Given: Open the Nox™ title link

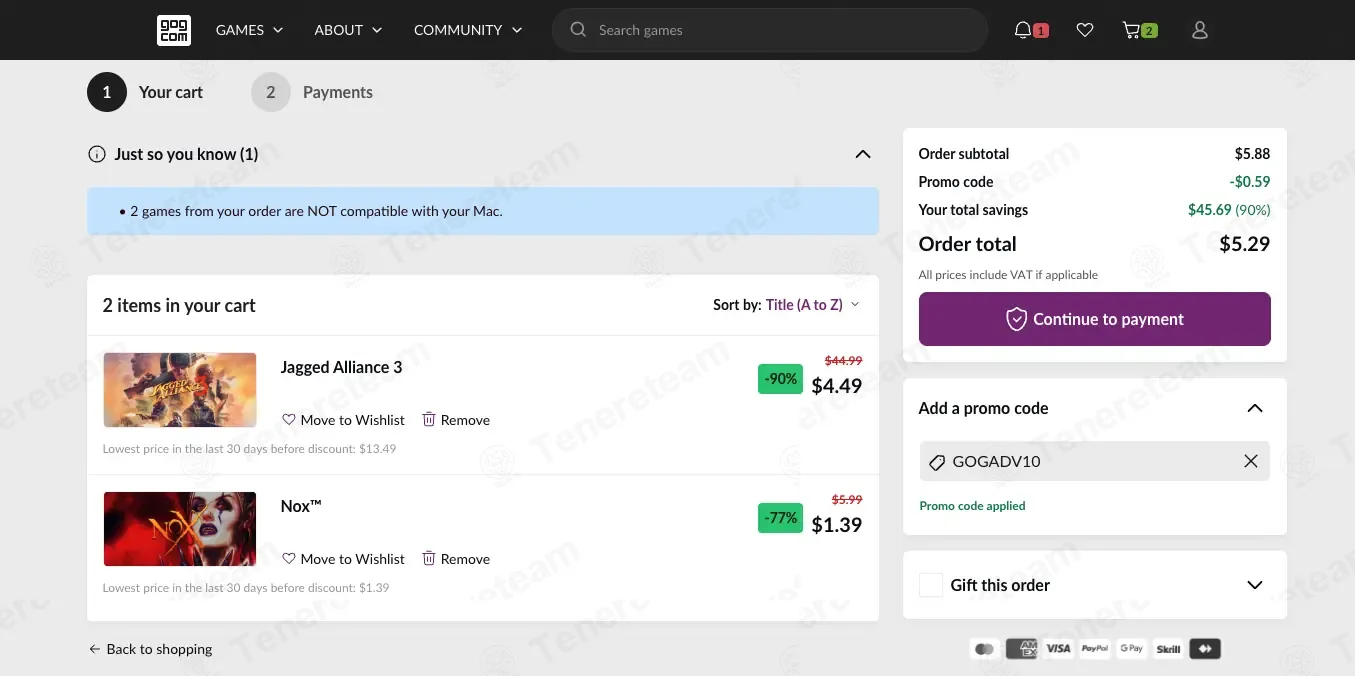Looking at the screenshot, I should pyautogui.click(x=301, y=506).
